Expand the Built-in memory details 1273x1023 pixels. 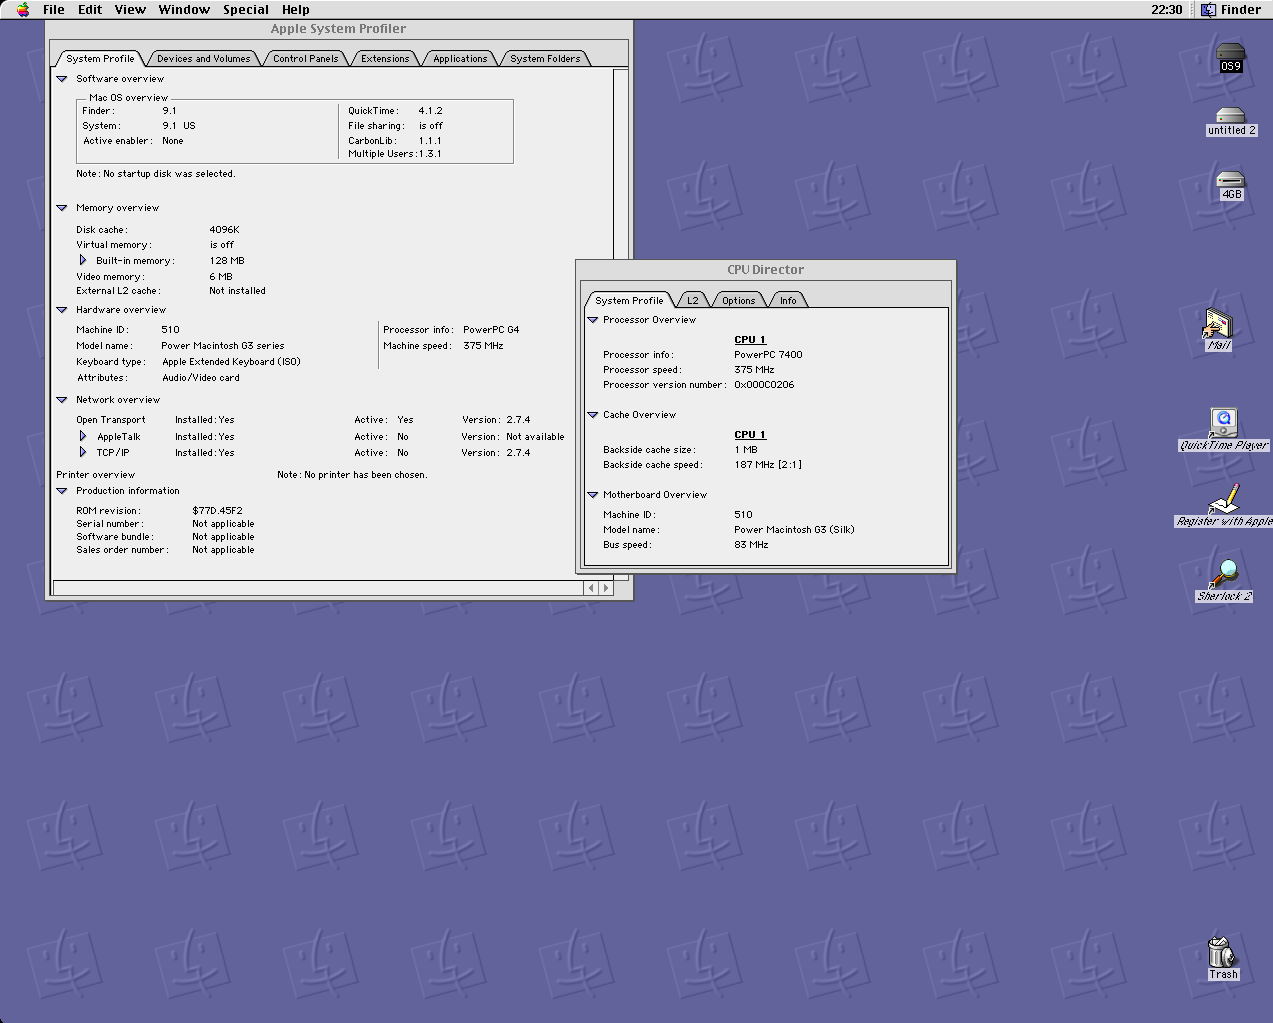tap(83, 260)
